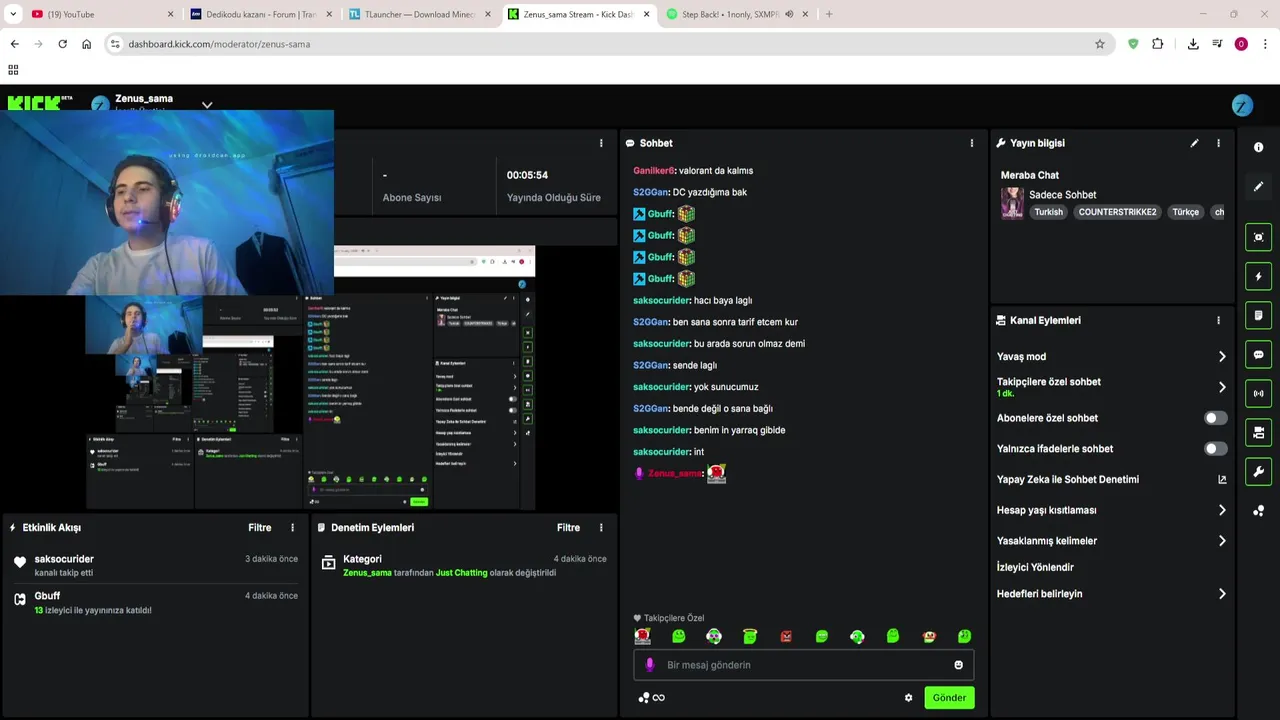The height and width of the screenshot is (720, 1280).
Task: Open user avatar in top right
Action: click(x=1242, y=106)
